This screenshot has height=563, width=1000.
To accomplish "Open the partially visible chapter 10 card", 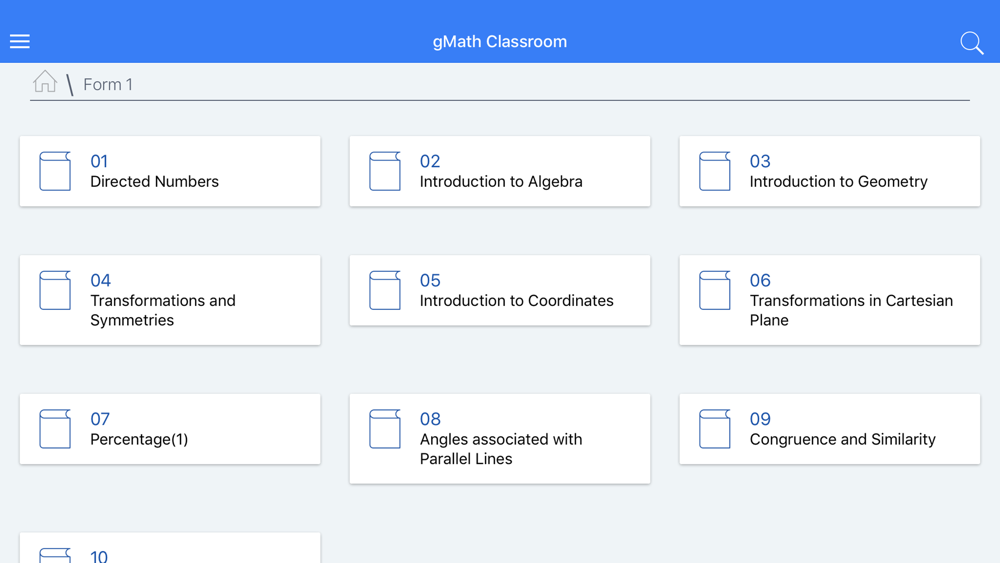I will [170, 550].
